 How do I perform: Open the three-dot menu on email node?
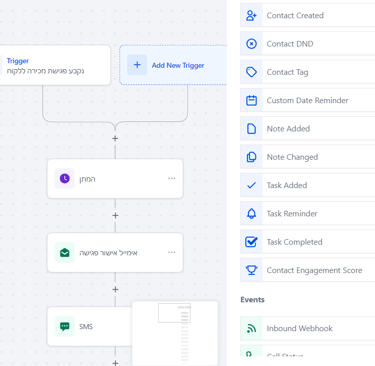coord(172,252)
